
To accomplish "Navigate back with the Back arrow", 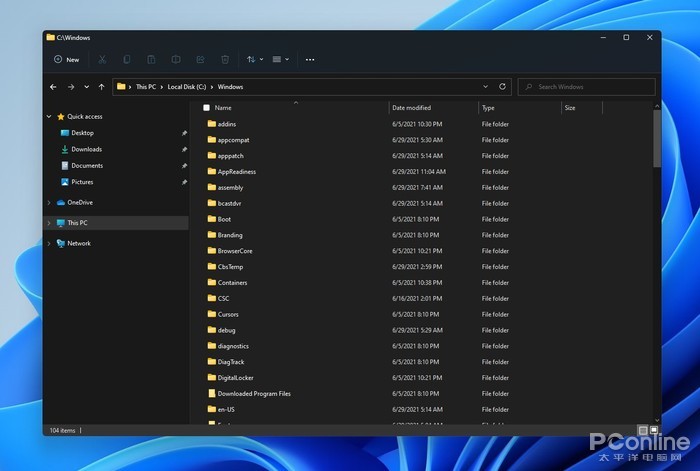I will coord(53,87).
